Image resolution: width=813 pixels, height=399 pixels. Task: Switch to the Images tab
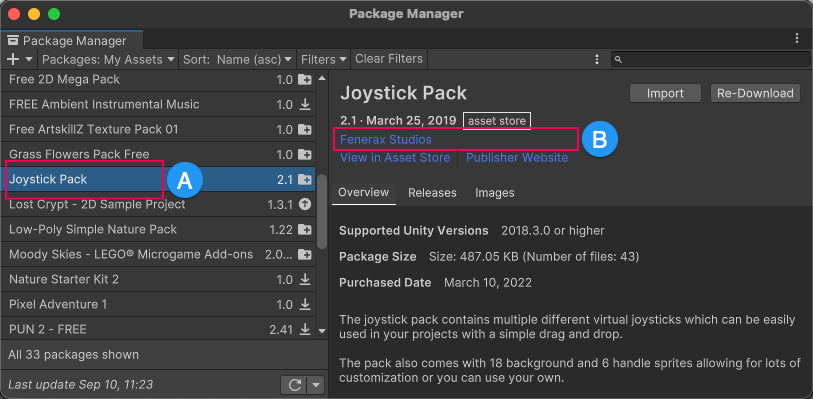495,193
